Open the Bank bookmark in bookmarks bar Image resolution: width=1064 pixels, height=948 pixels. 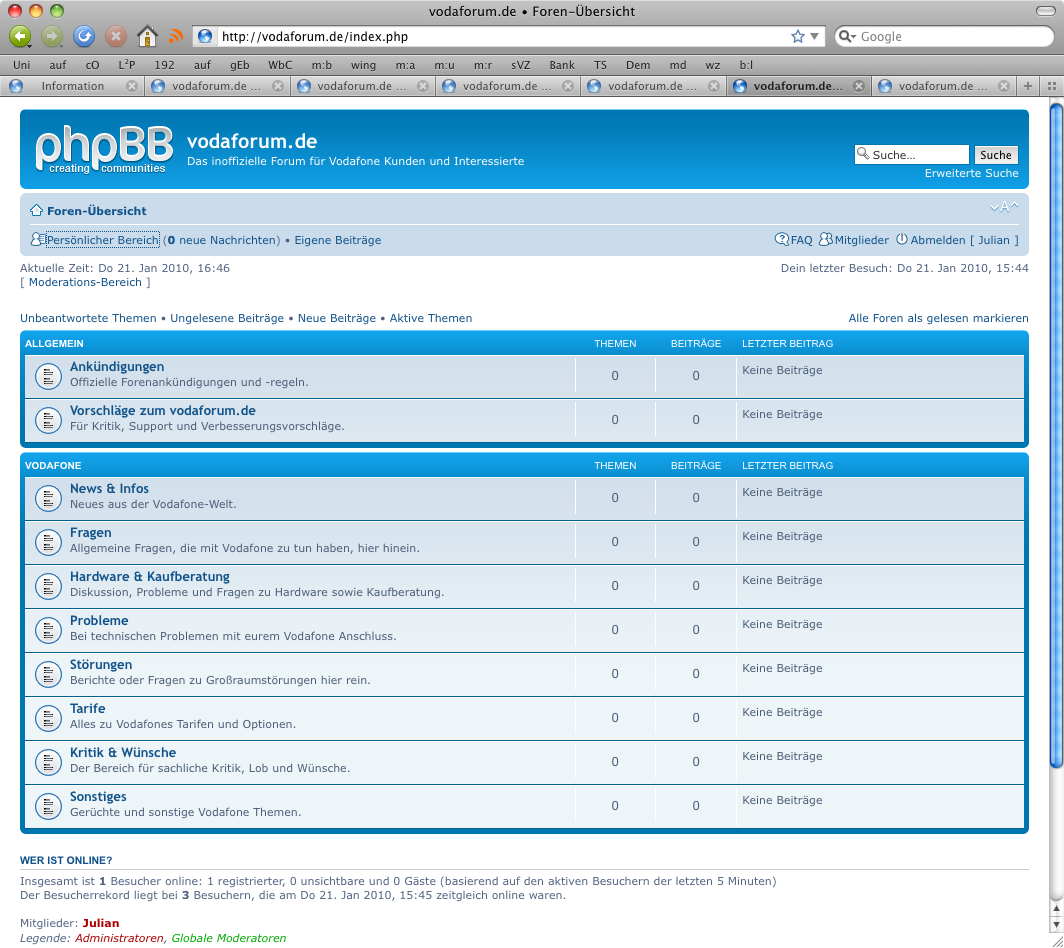(562, 64)
